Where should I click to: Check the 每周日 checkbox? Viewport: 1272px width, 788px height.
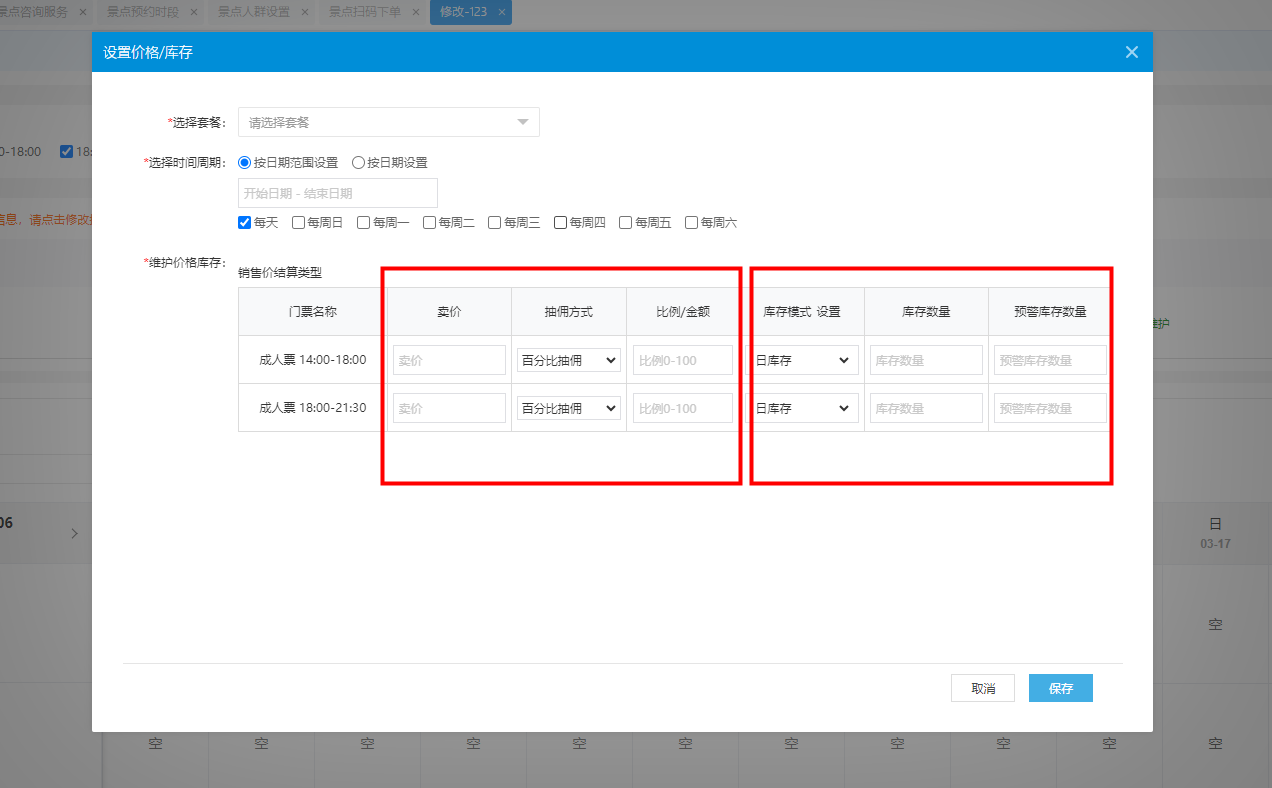tap(298, 223)
